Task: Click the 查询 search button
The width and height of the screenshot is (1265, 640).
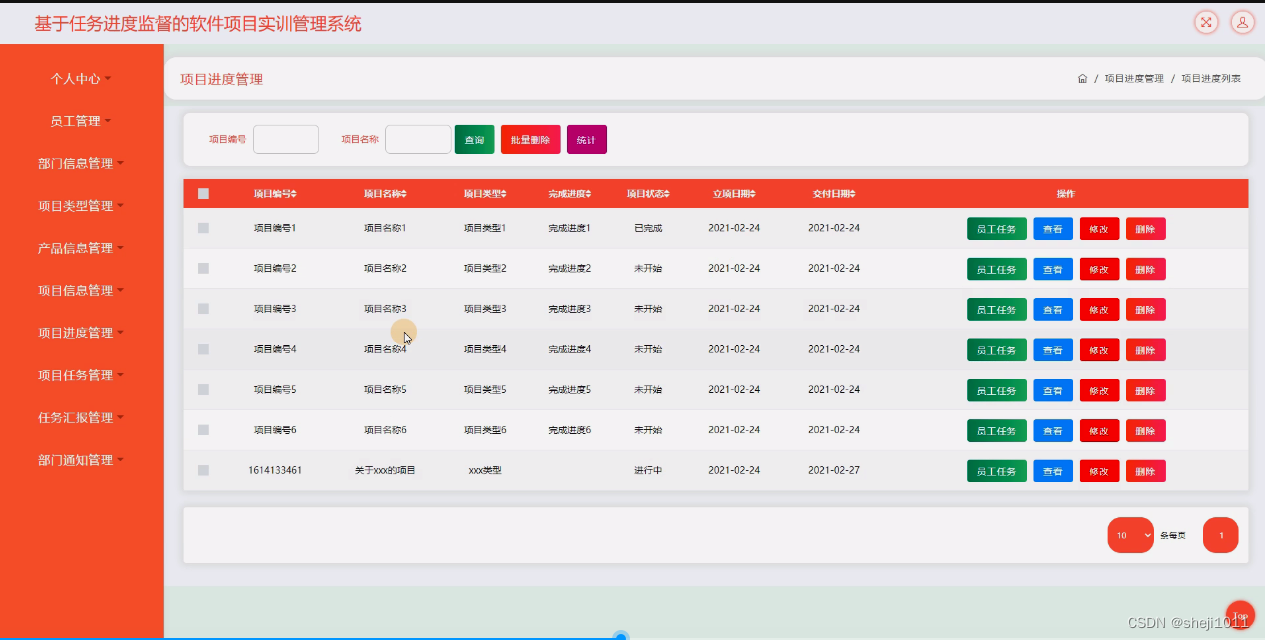Action: point(474,139)
